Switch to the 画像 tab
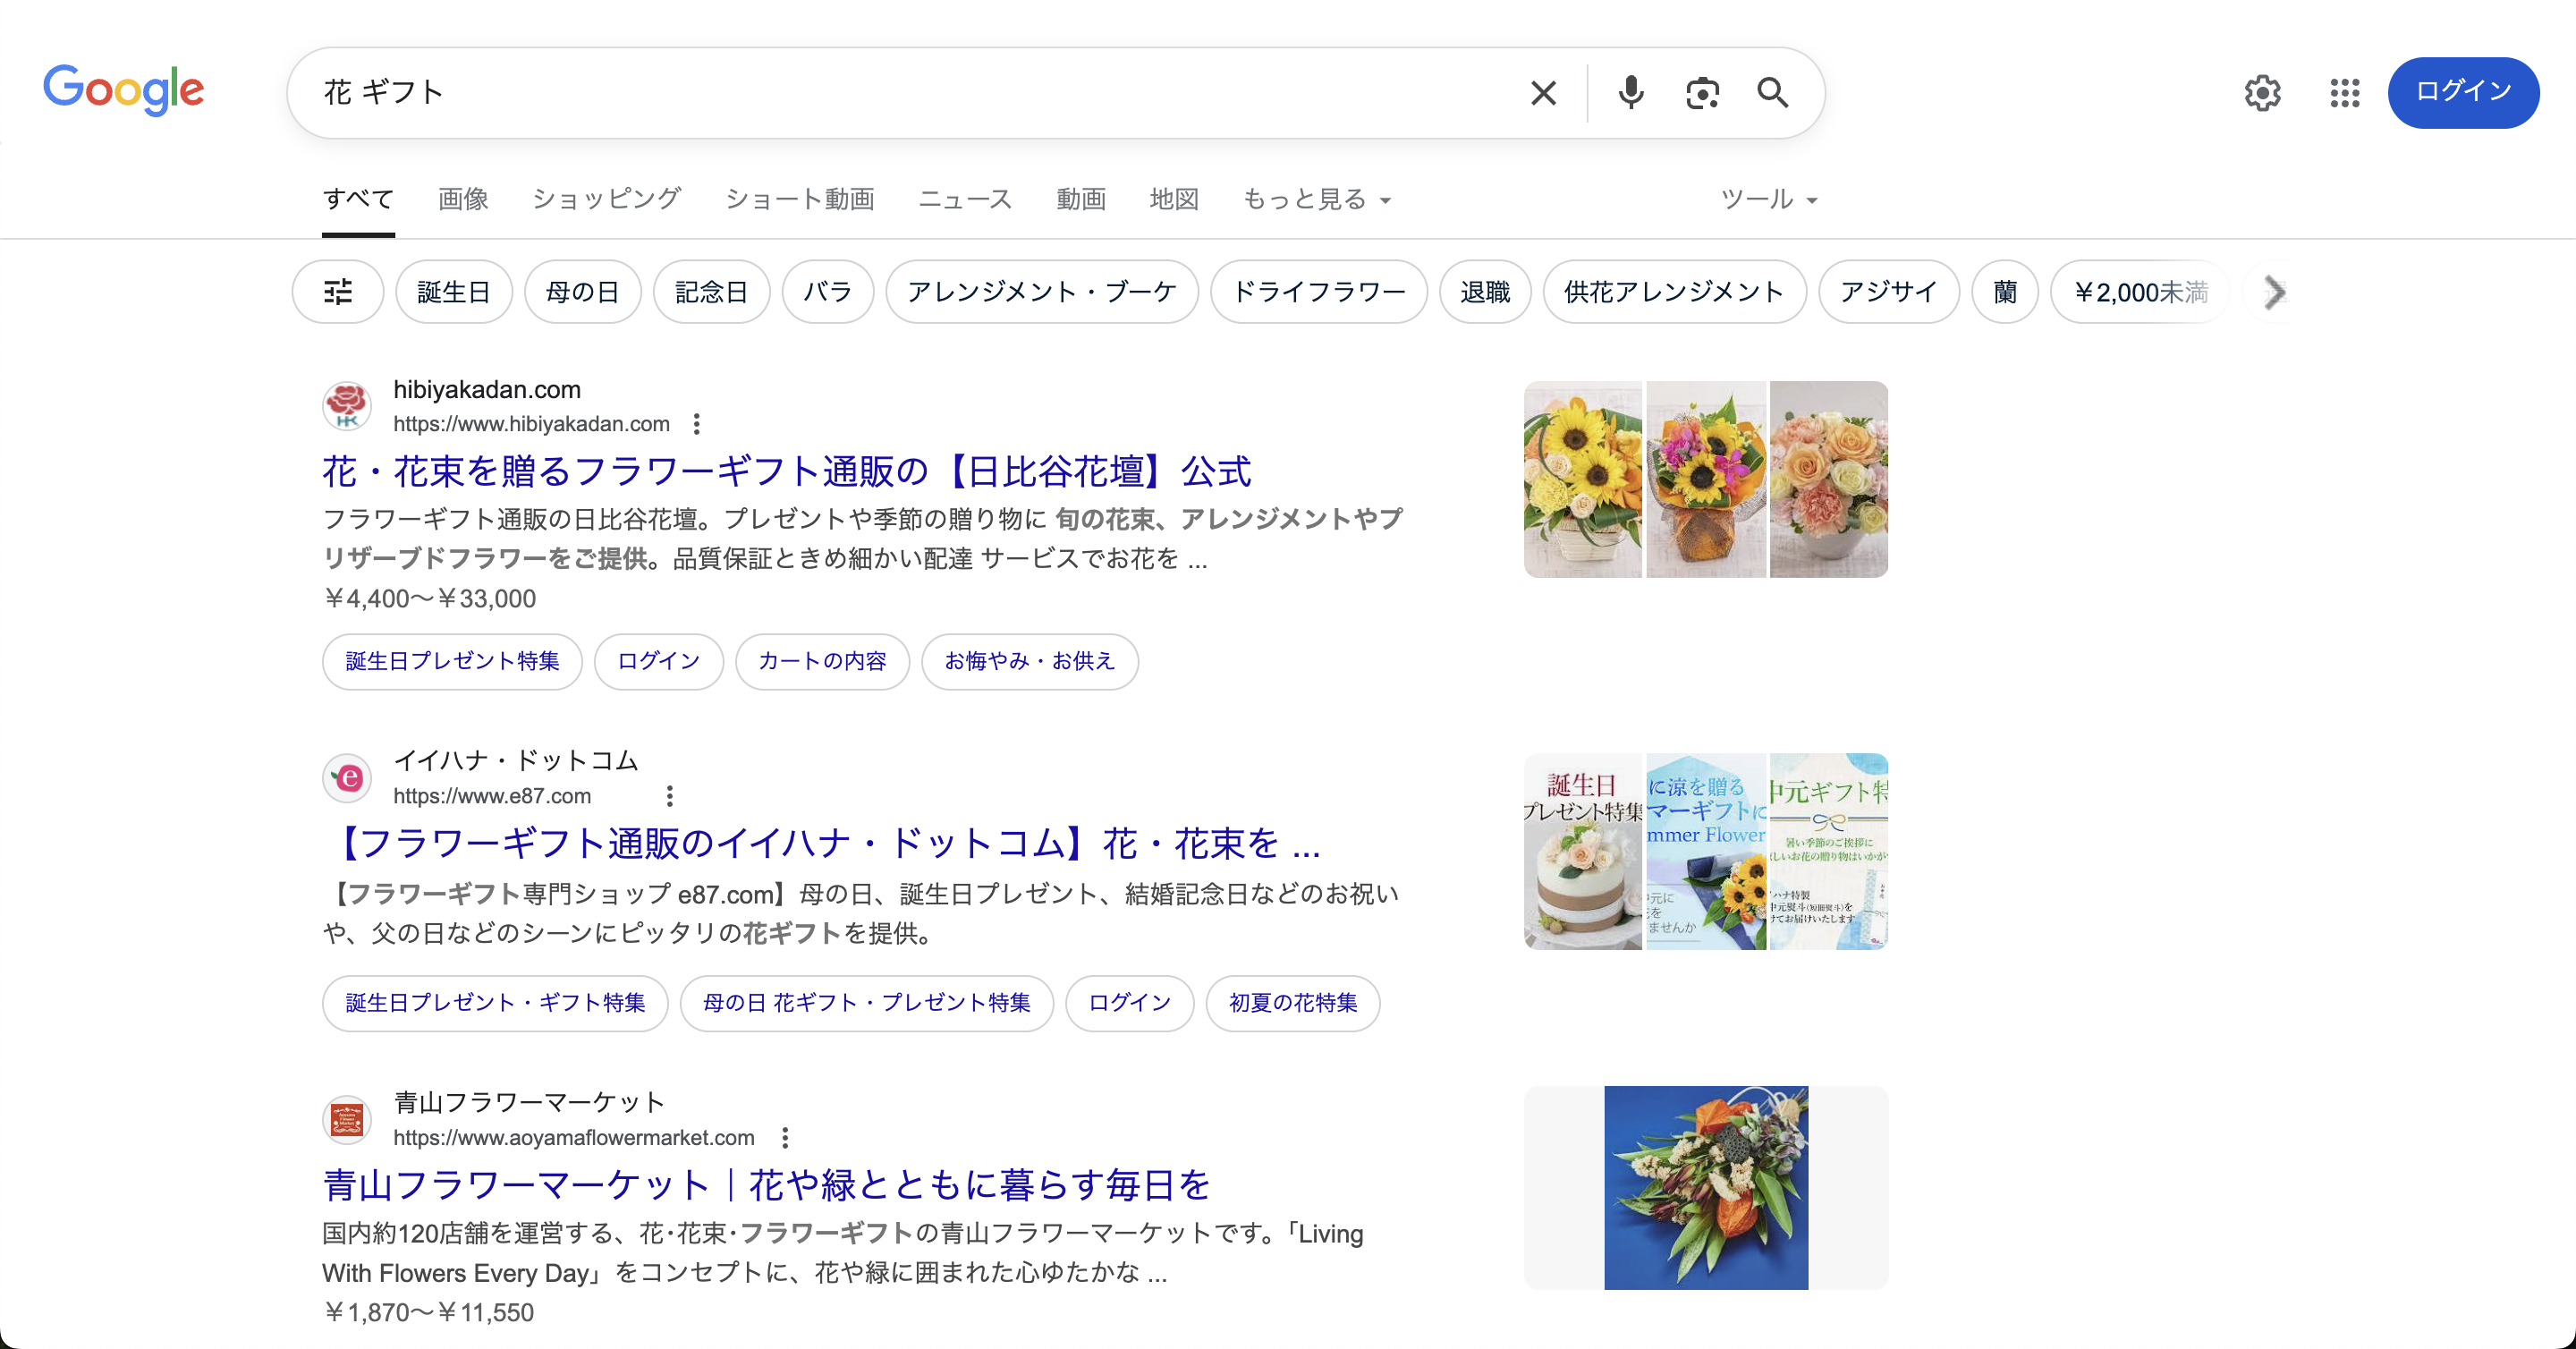 pos(463,199)
